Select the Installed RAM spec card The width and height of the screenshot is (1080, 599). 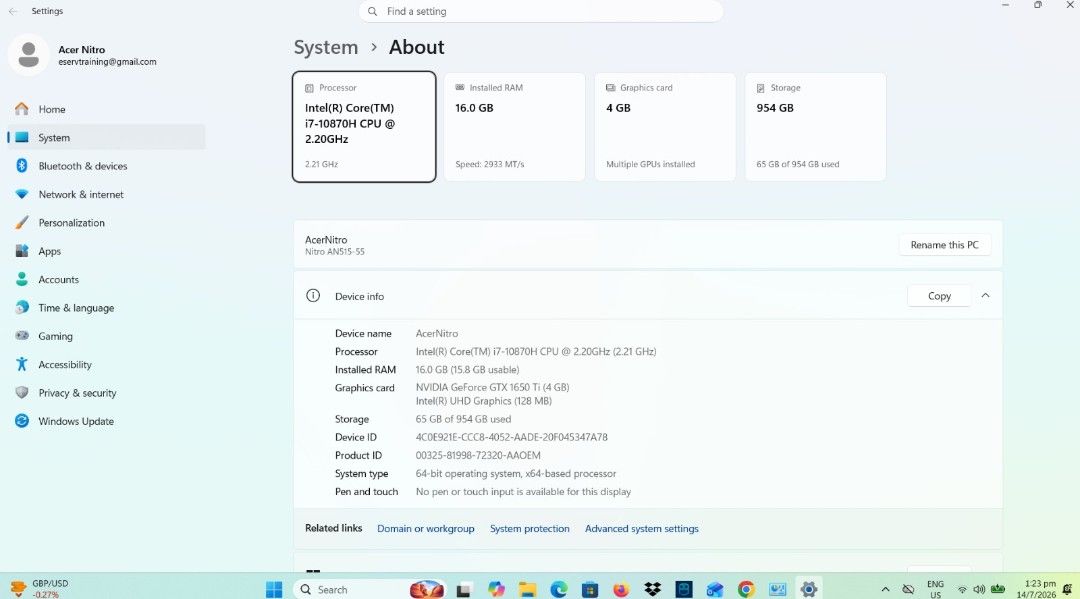pos(515,127)
